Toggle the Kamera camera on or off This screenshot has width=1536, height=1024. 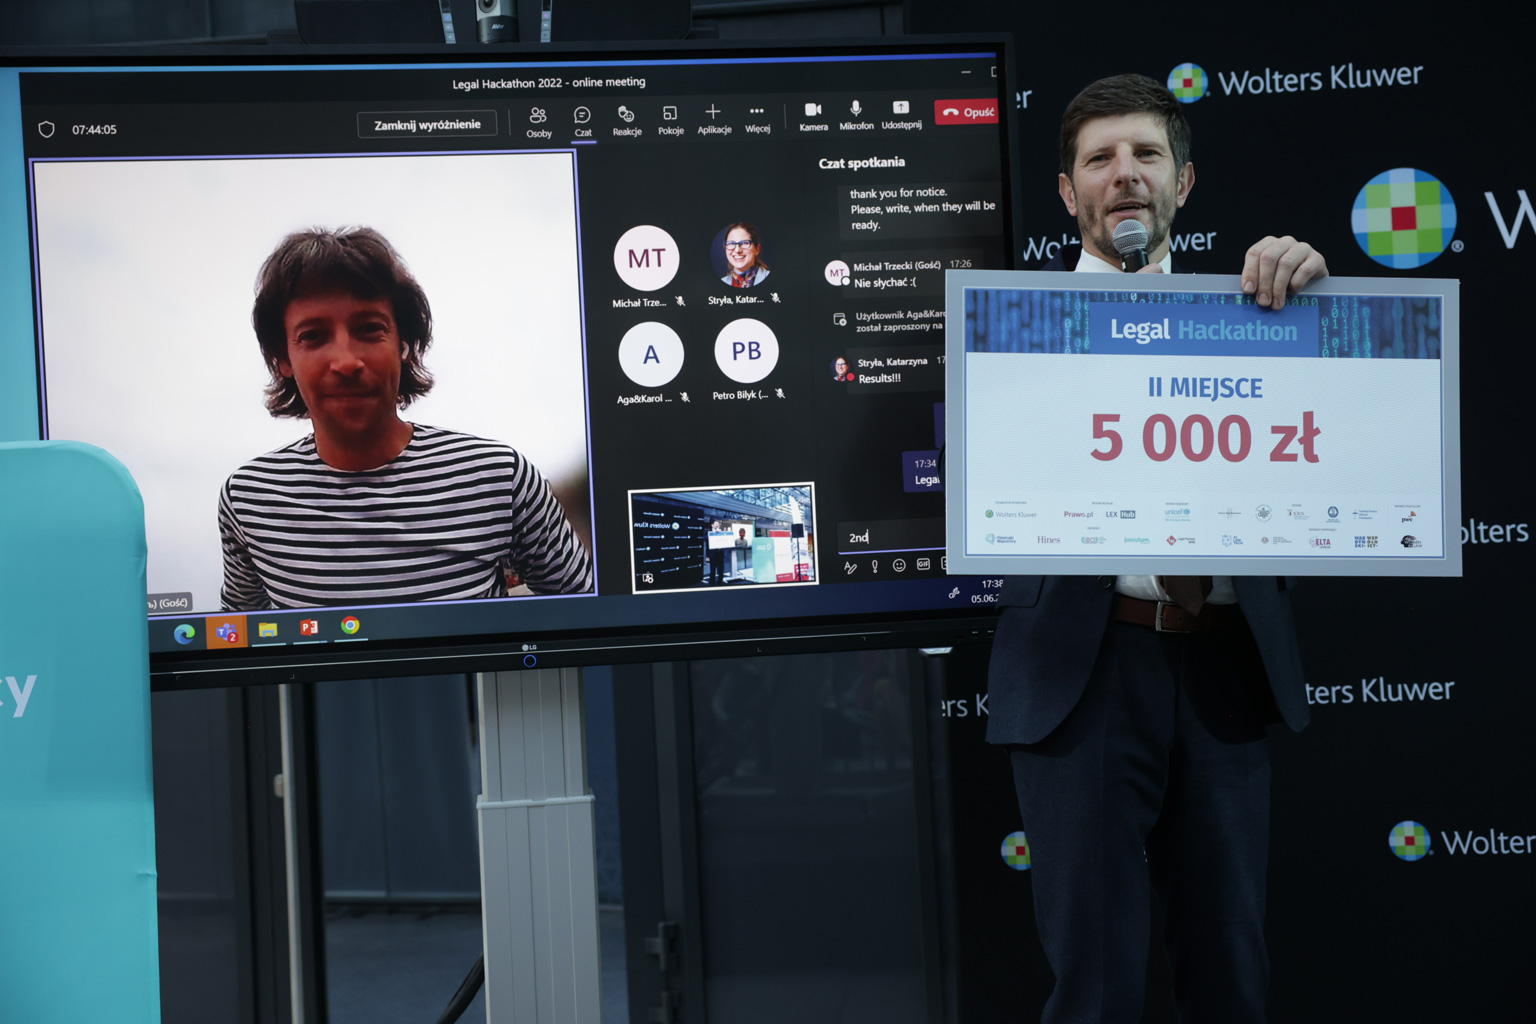[x=813, y=114]
